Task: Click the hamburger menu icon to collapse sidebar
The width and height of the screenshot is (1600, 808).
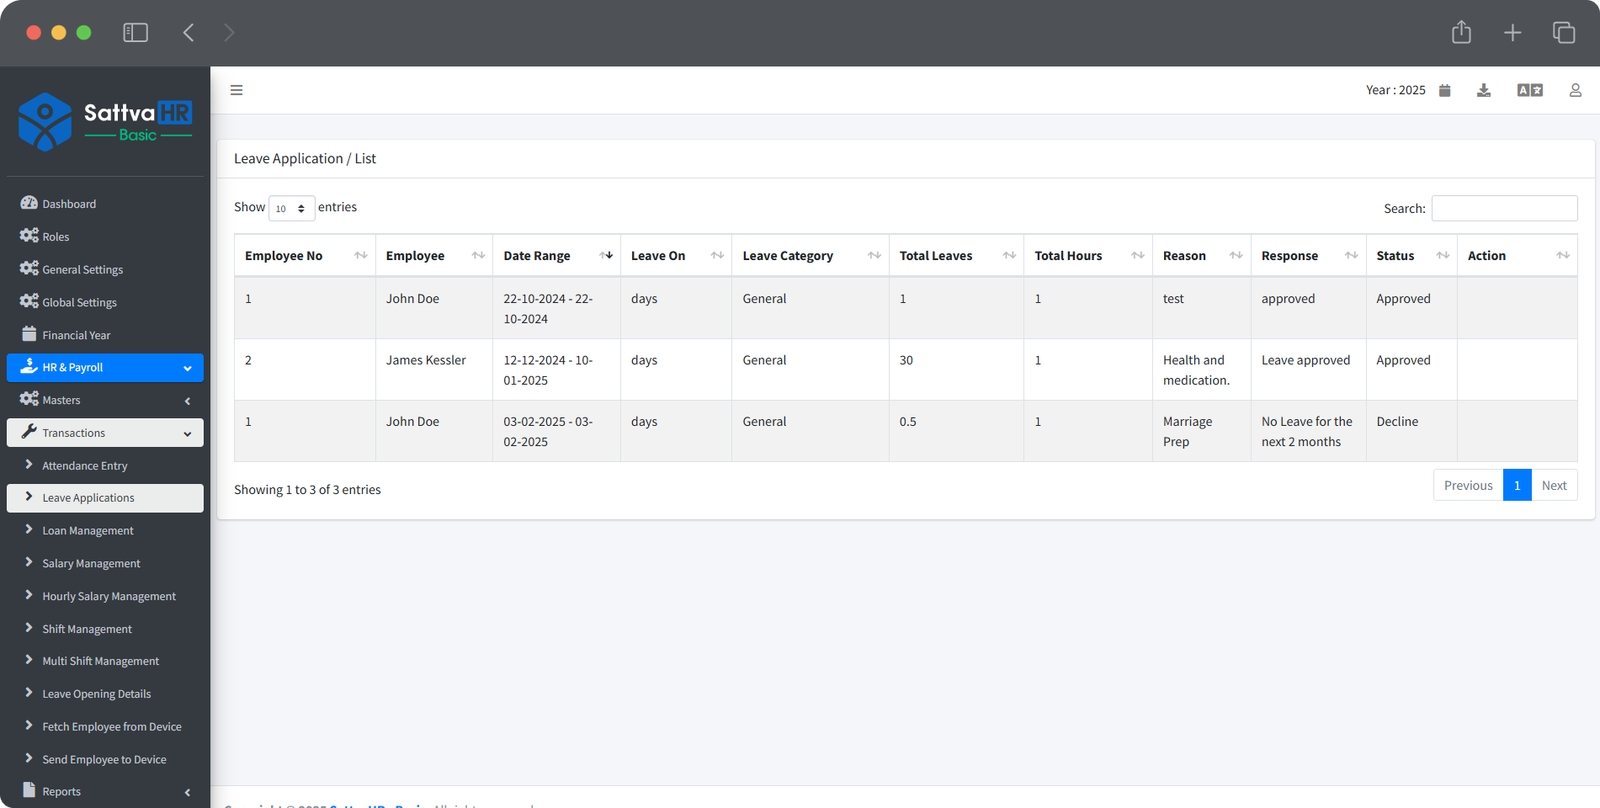Action: [x=236, y=90]
